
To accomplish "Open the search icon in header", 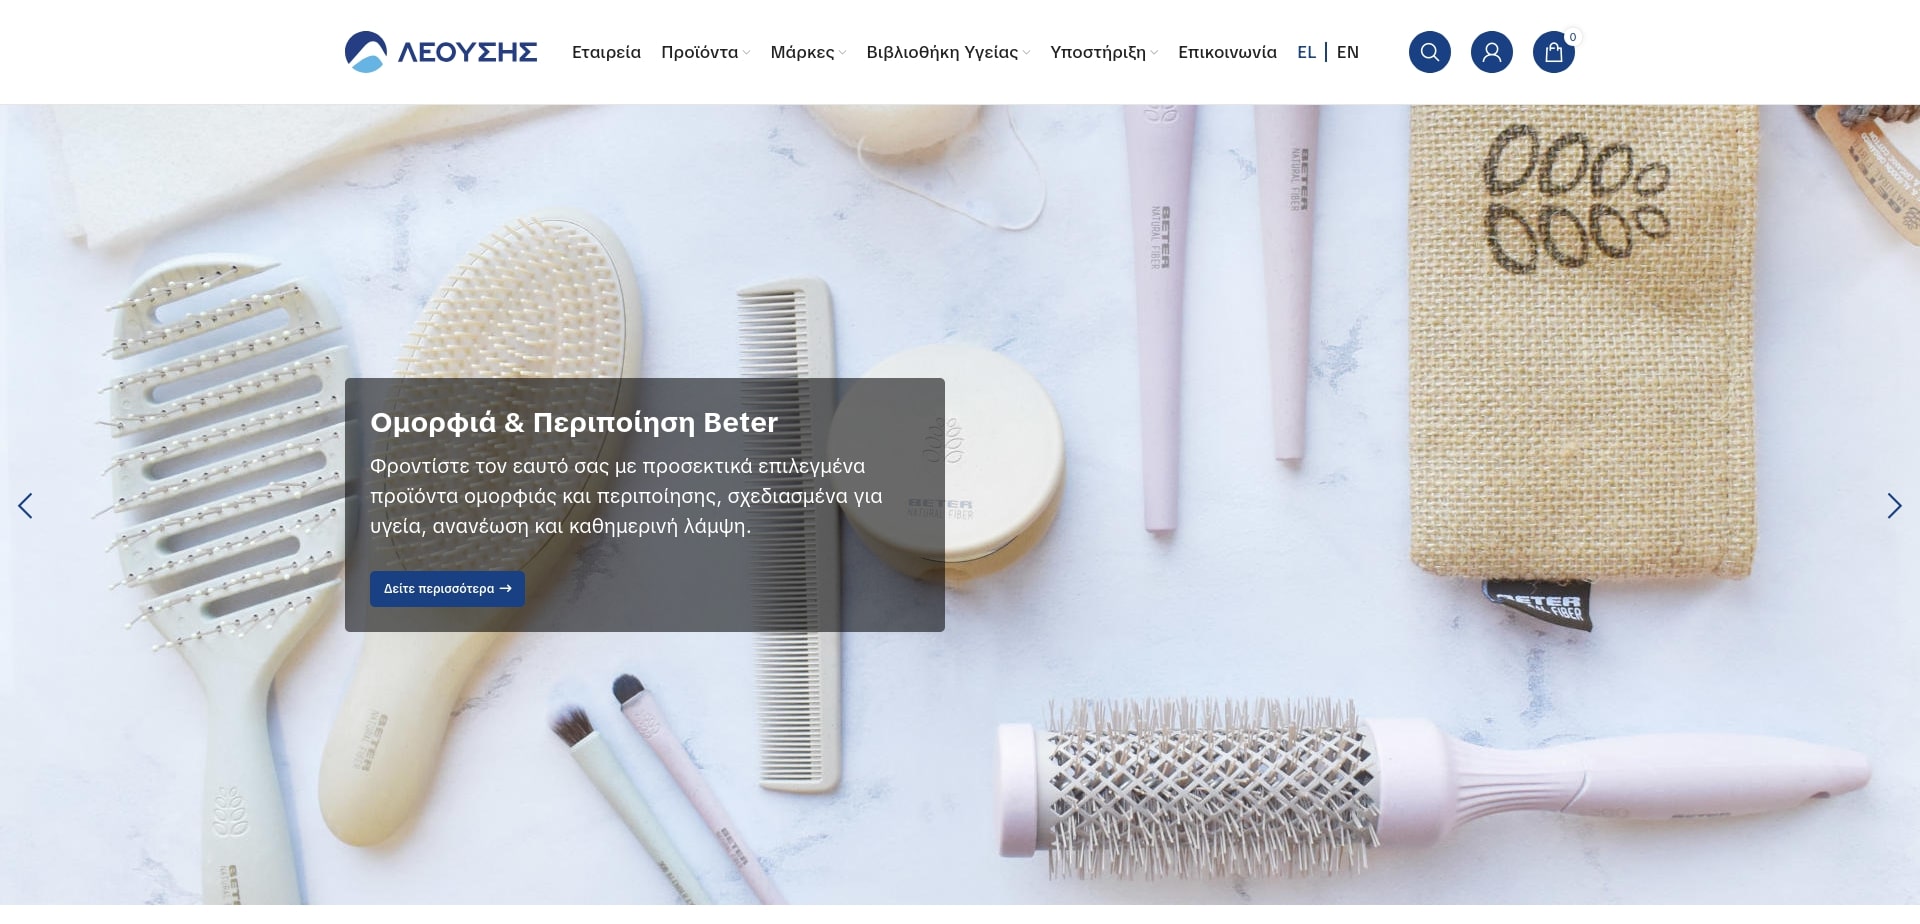I will tap(1429, 52).
